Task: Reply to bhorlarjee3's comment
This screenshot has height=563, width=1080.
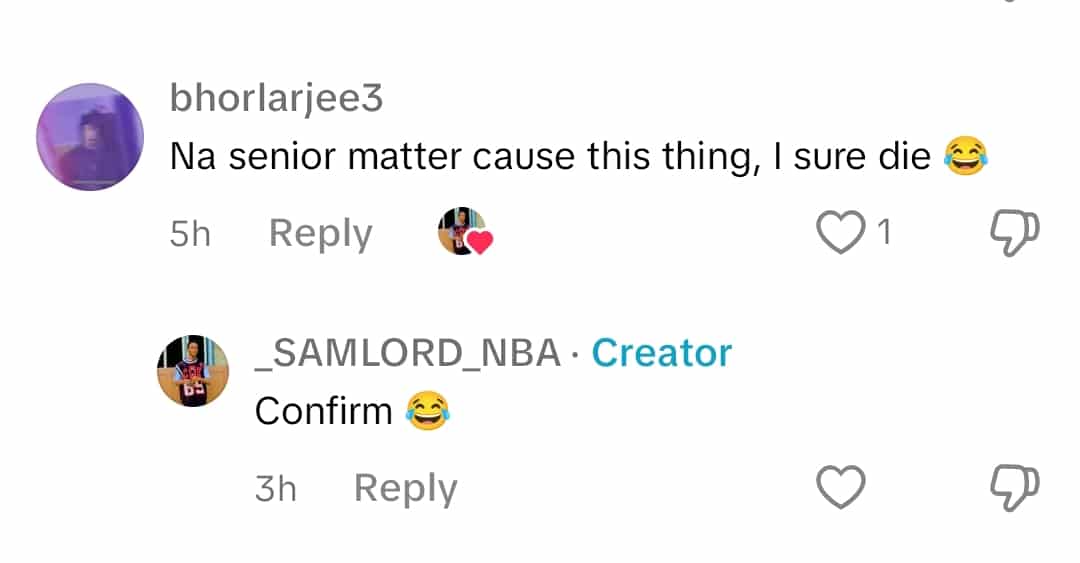Action: click(x=320, y=233)
